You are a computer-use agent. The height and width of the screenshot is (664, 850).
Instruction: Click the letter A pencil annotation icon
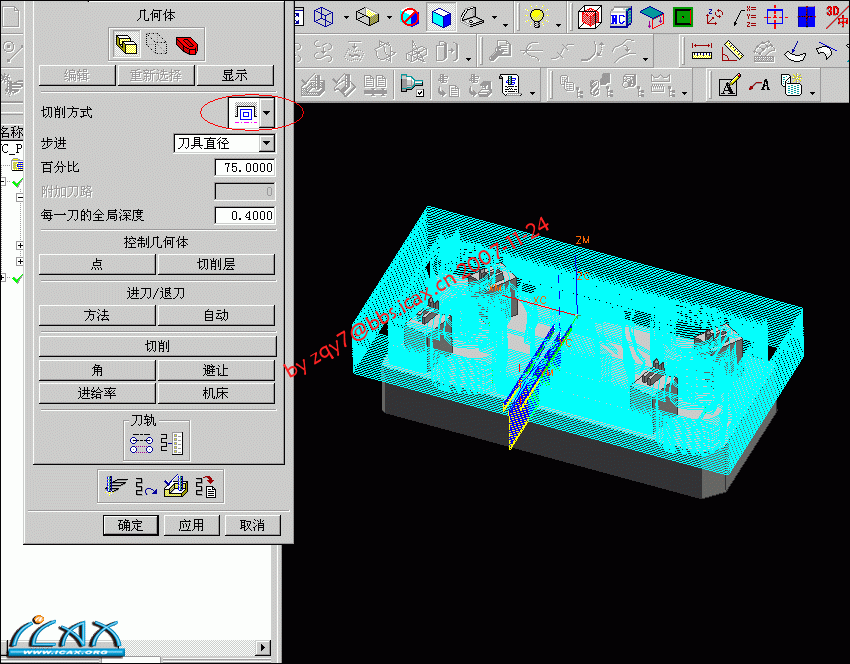[x=729, y=86]
